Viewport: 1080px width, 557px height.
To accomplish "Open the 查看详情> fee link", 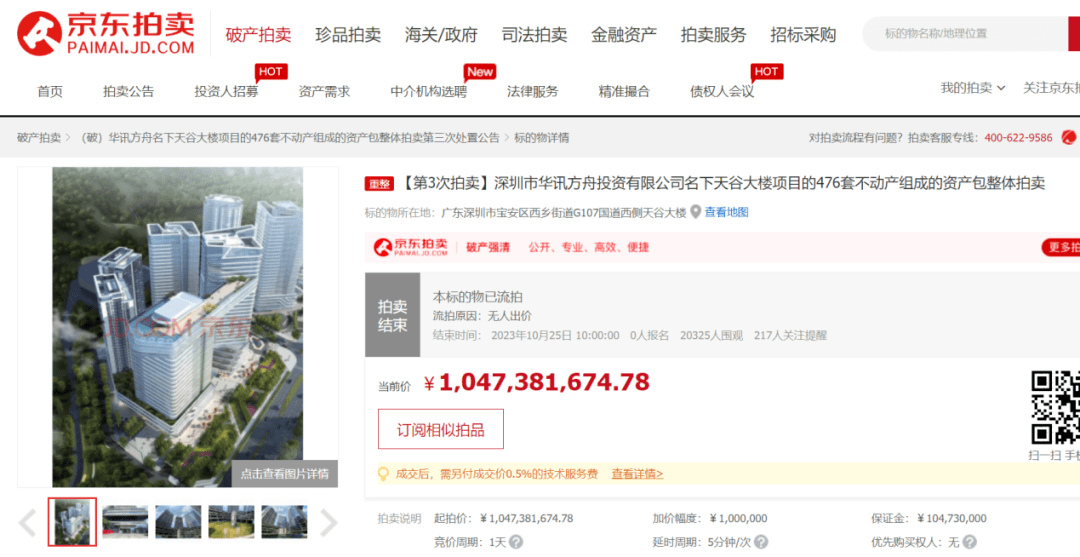I will 637,474.
